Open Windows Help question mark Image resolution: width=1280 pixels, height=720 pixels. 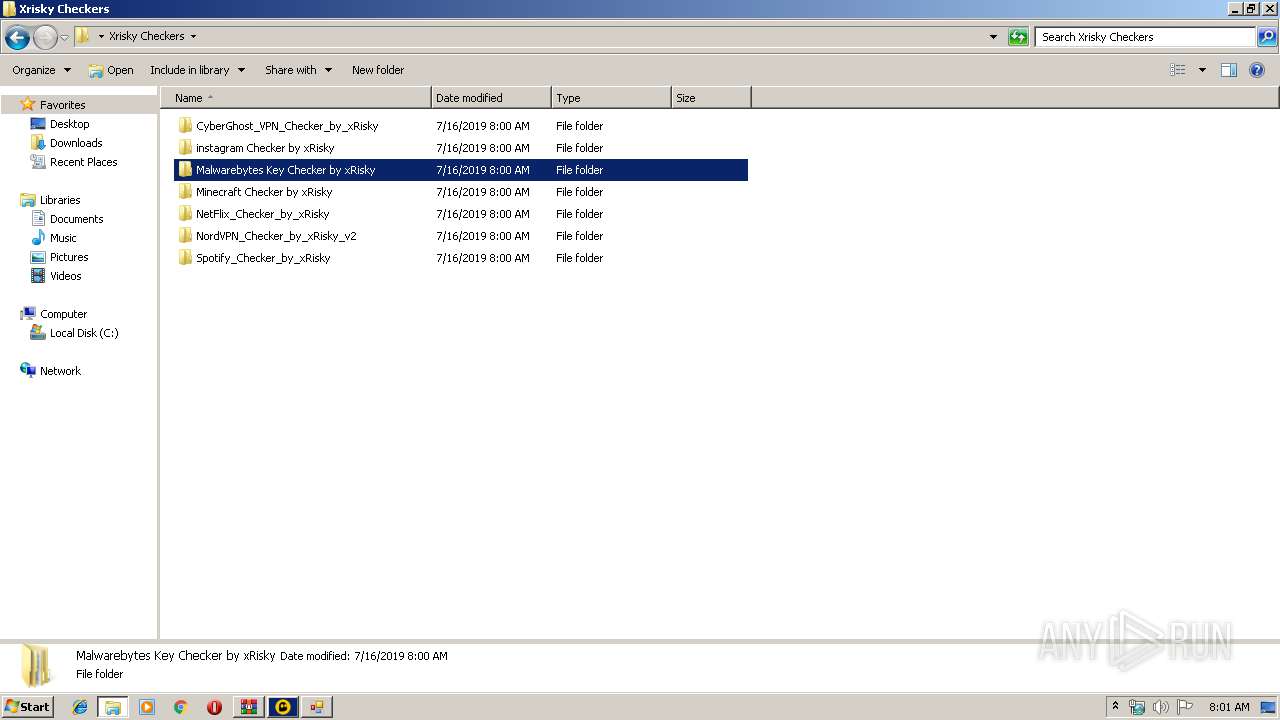(1258, 70)
